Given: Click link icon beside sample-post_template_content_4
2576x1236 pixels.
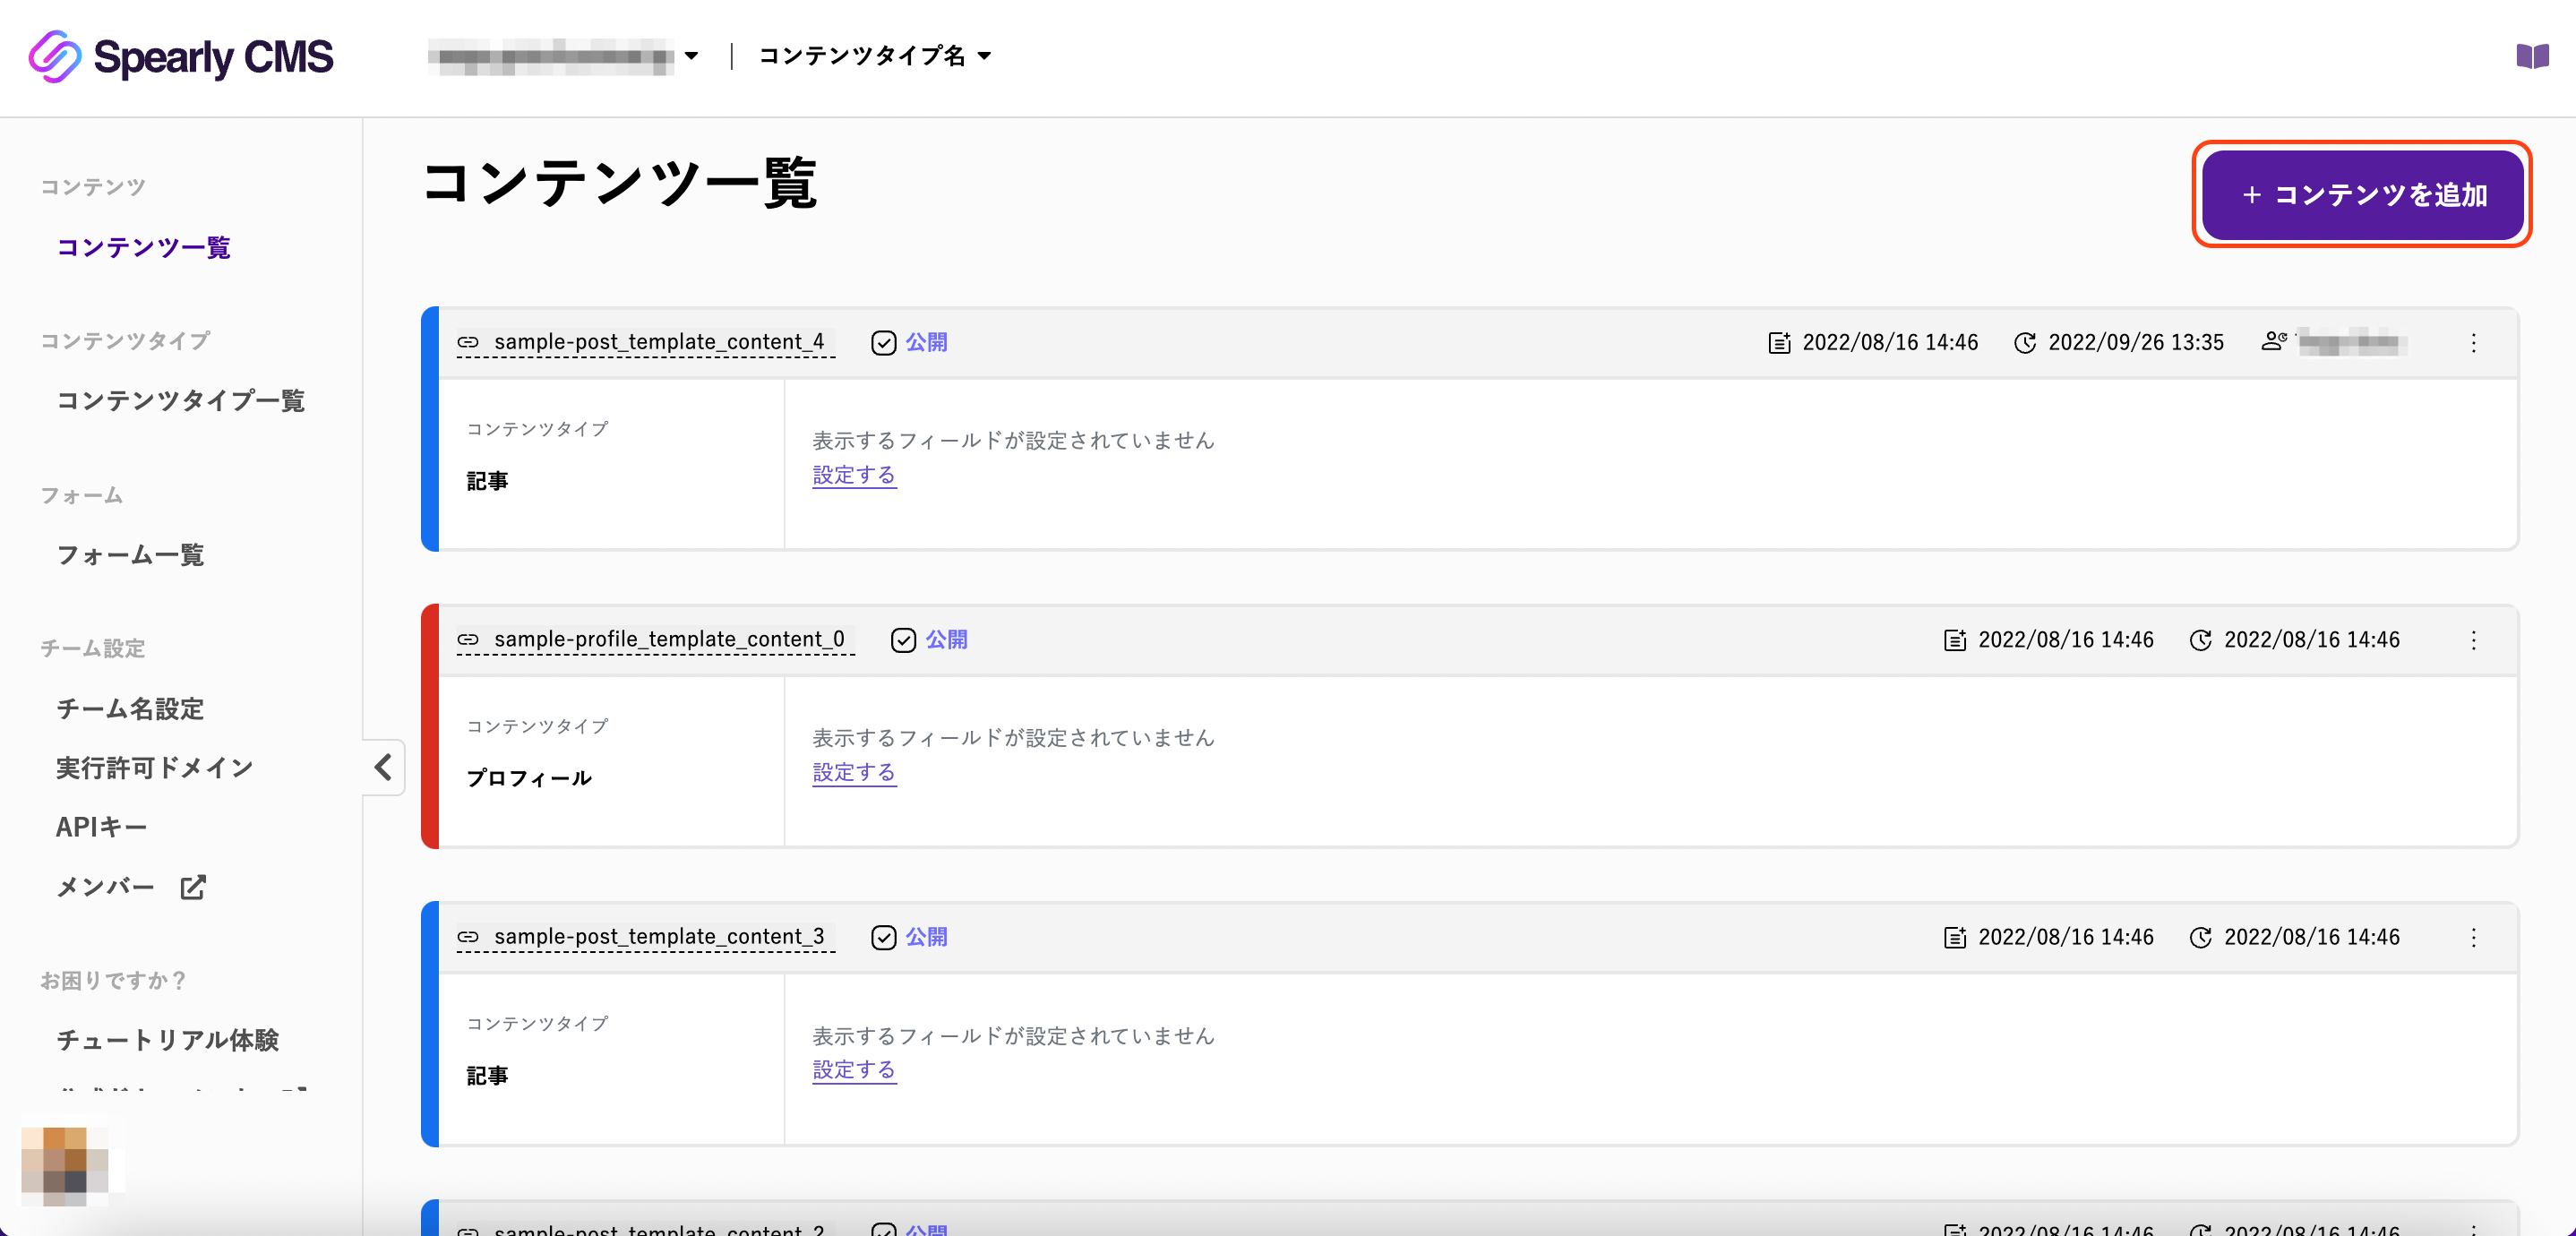Looking at the screenshot, I should [x=468, y=342].
